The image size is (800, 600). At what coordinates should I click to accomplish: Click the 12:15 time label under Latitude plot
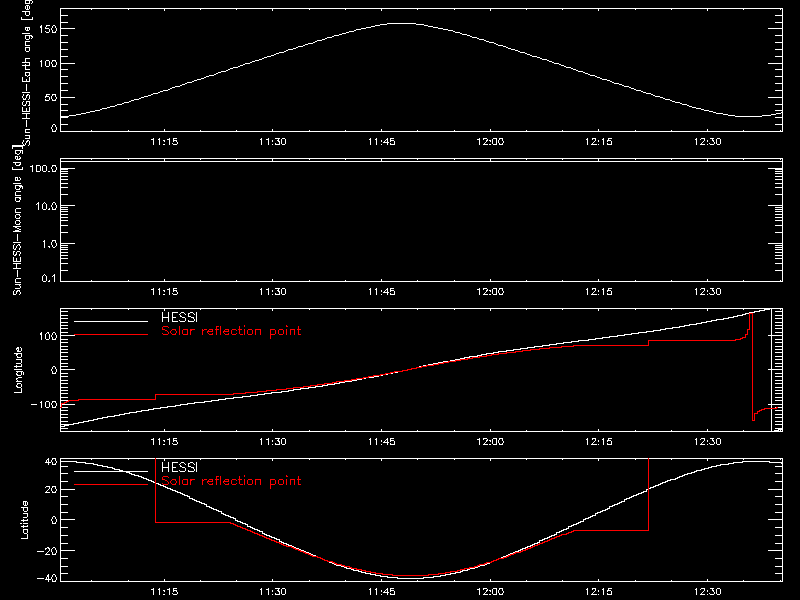[599, 591]
